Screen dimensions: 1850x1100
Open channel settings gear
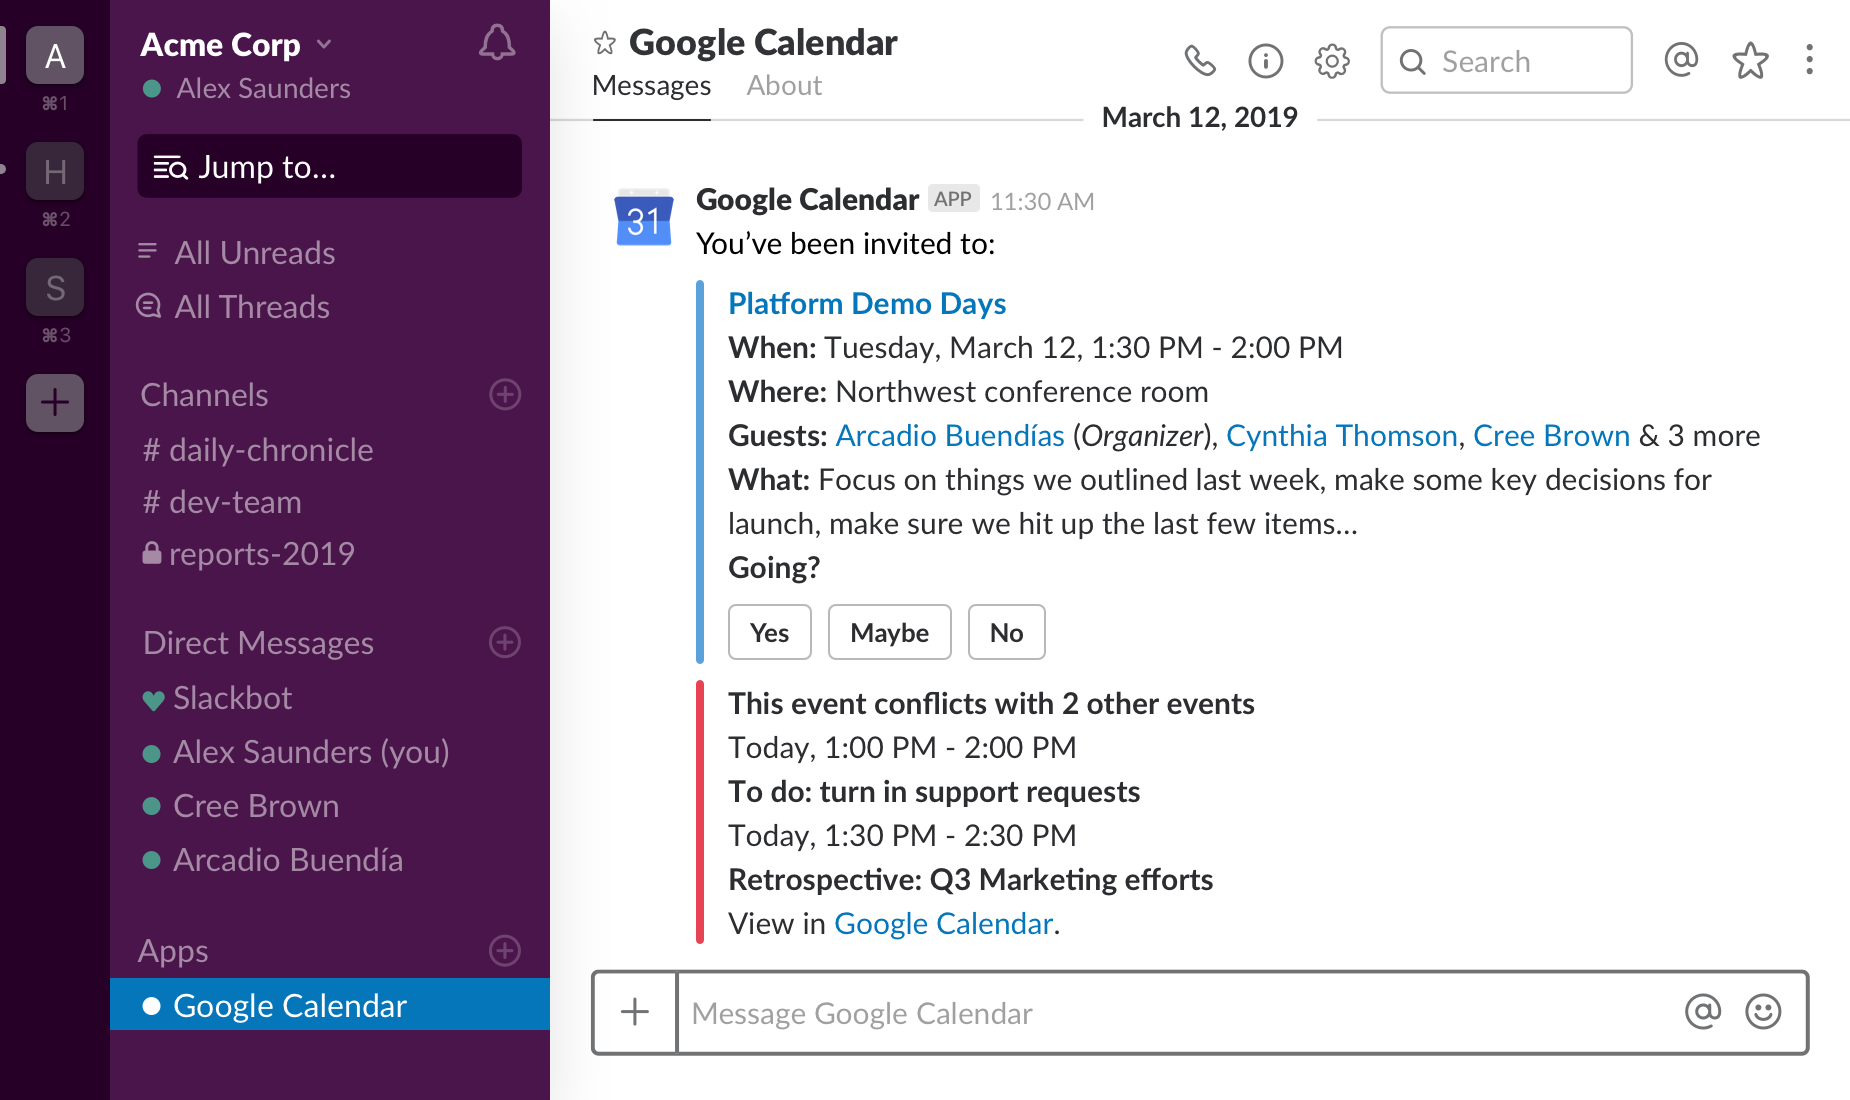coord(1331,61)
